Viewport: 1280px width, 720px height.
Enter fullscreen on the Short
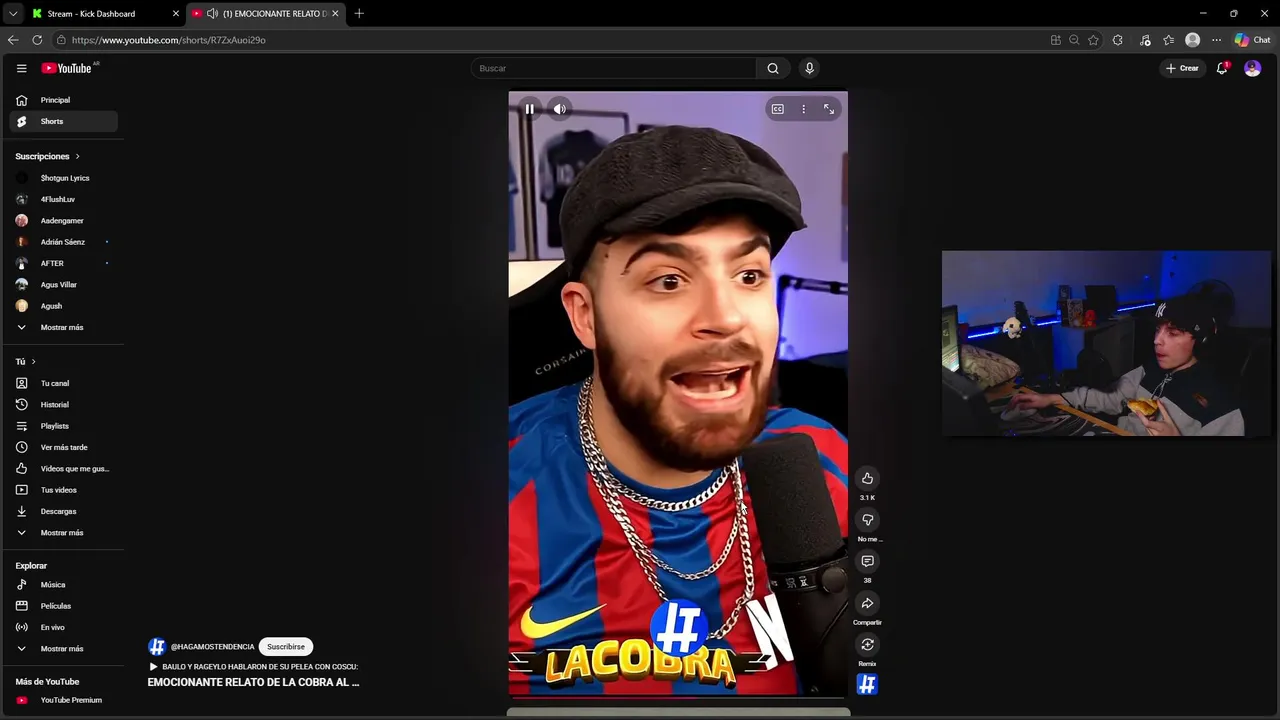[x=829, y=109]
